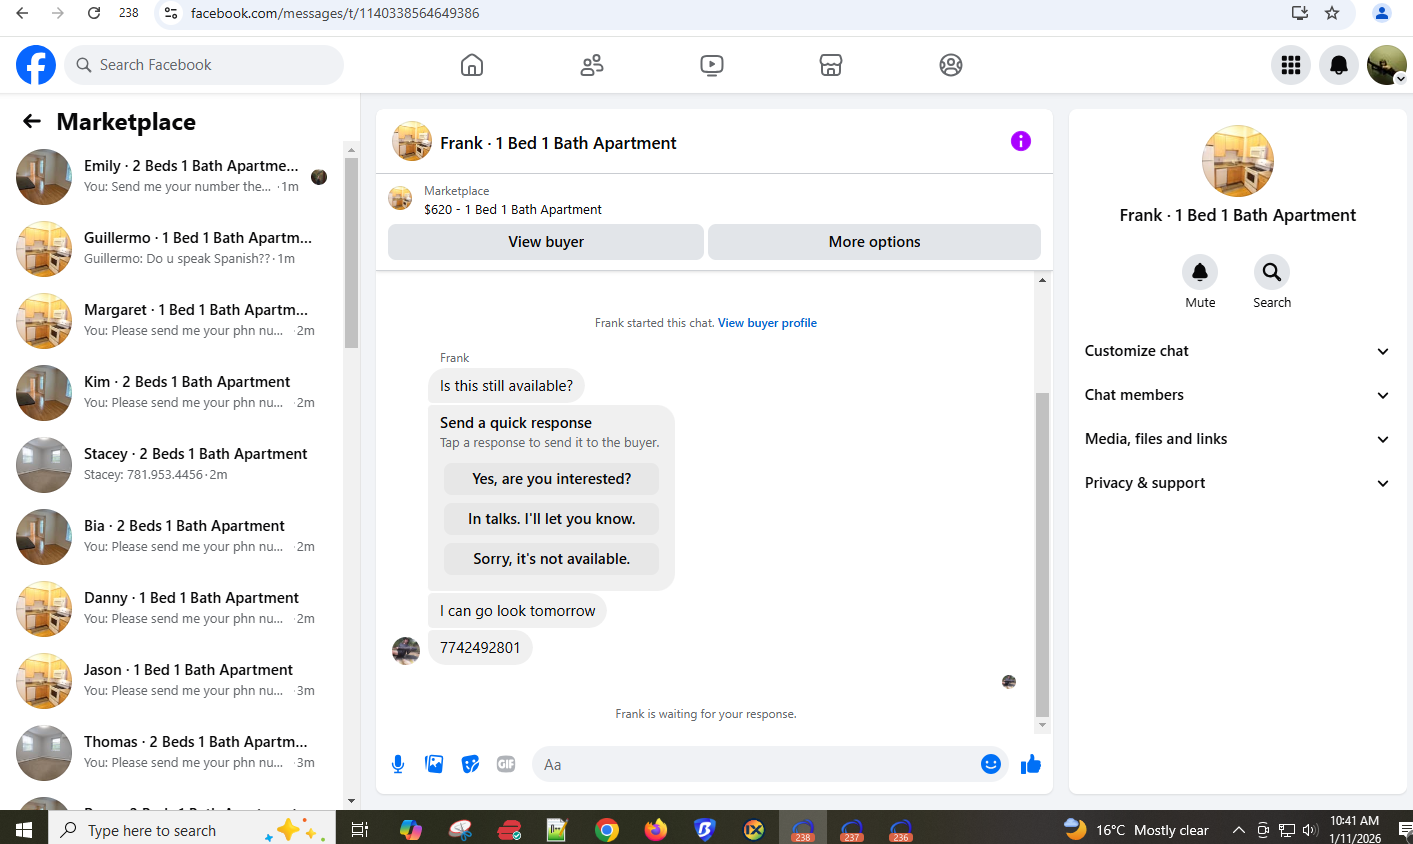Open Jason 1 Bed 1 Bath conversation
Image resolution: width=1413 pixels, height=844 pixels.
[174, 681]
